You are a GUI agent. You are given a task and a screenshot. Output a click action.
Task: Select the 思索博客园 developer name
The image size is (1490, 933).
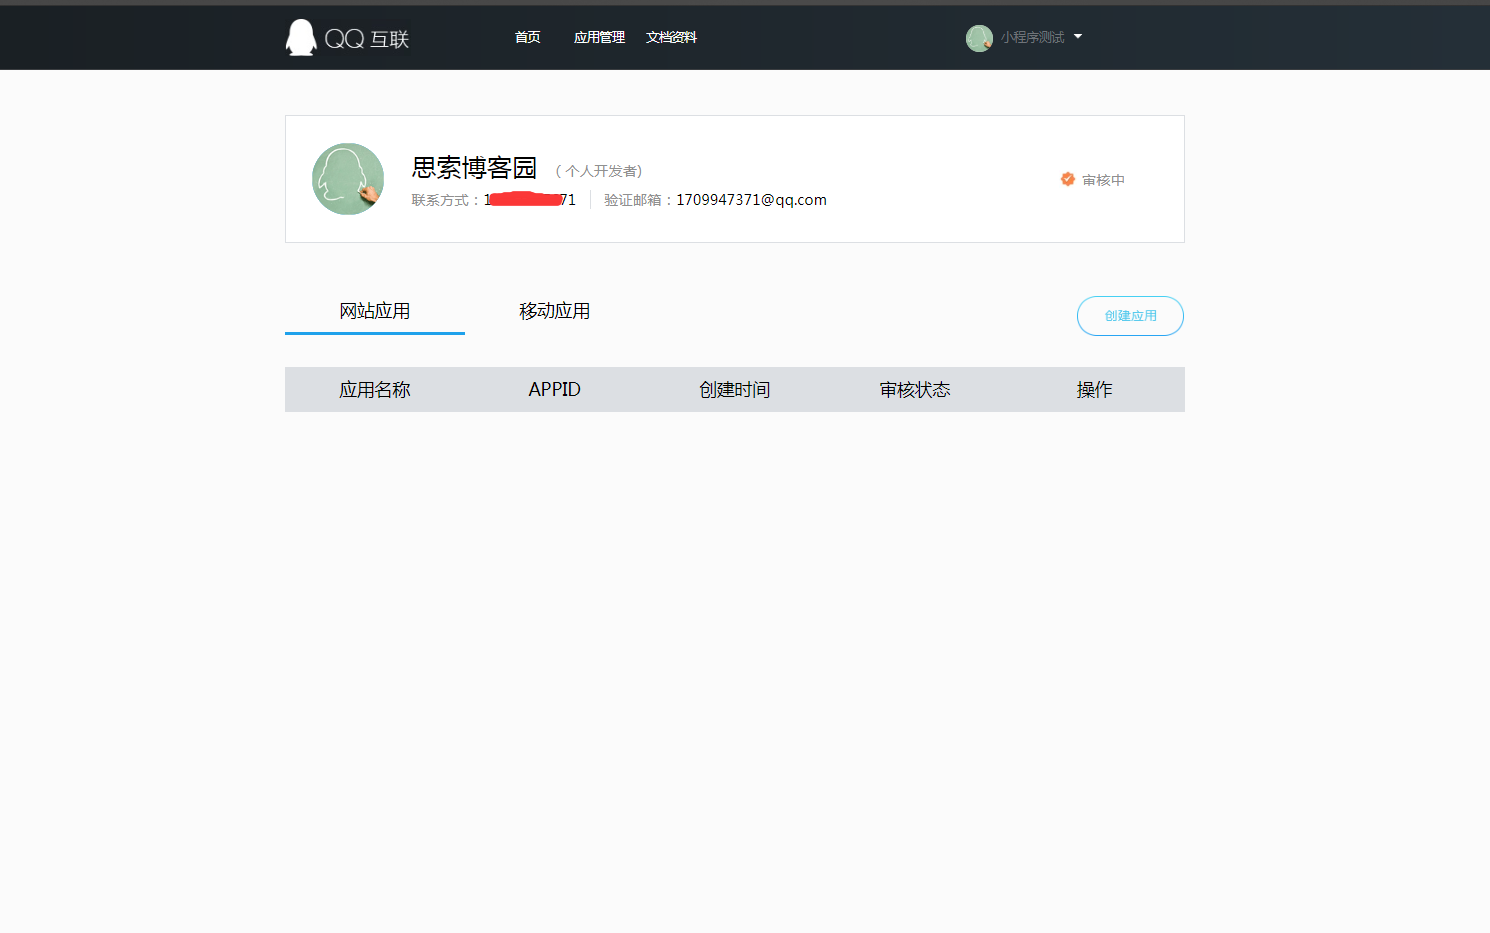click(475, 167)
